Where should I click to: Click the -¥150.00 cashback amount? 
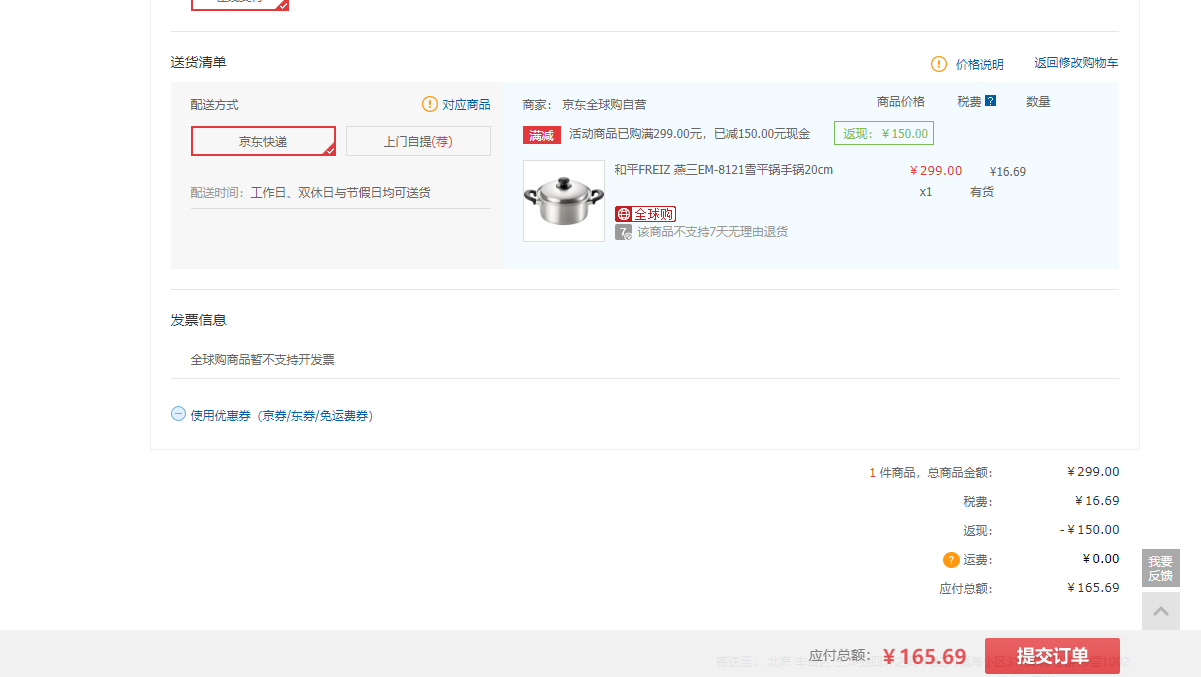click(1090, 530)
